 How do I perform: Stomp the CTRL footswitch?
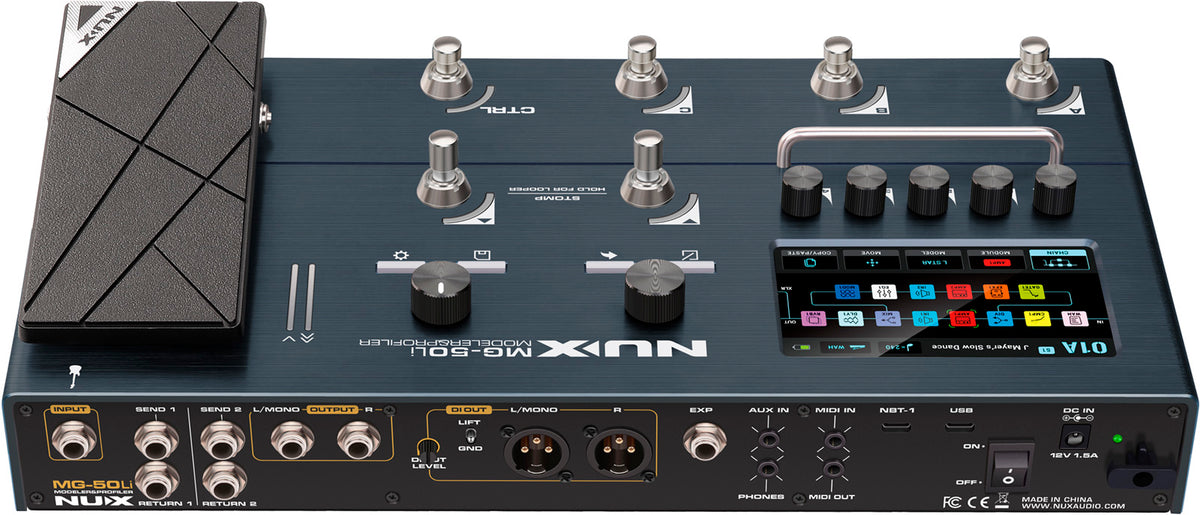(x=445, y=70)
